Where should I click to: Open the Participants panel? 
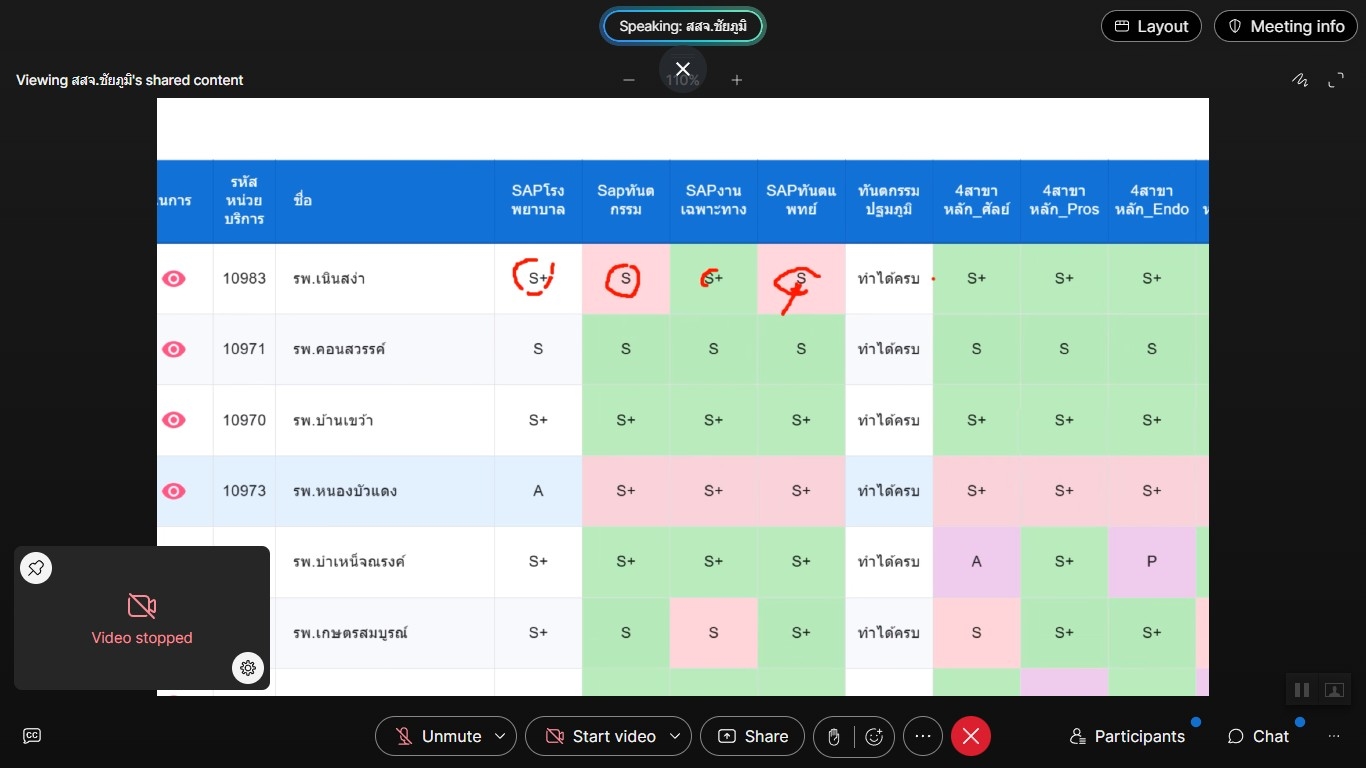click(x=1127, y=736)
